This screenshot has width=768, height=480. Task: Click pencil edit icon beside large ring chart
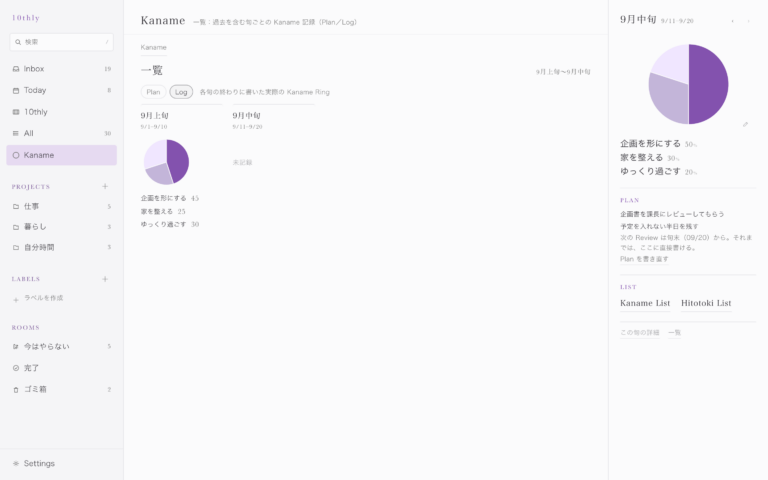745,124
